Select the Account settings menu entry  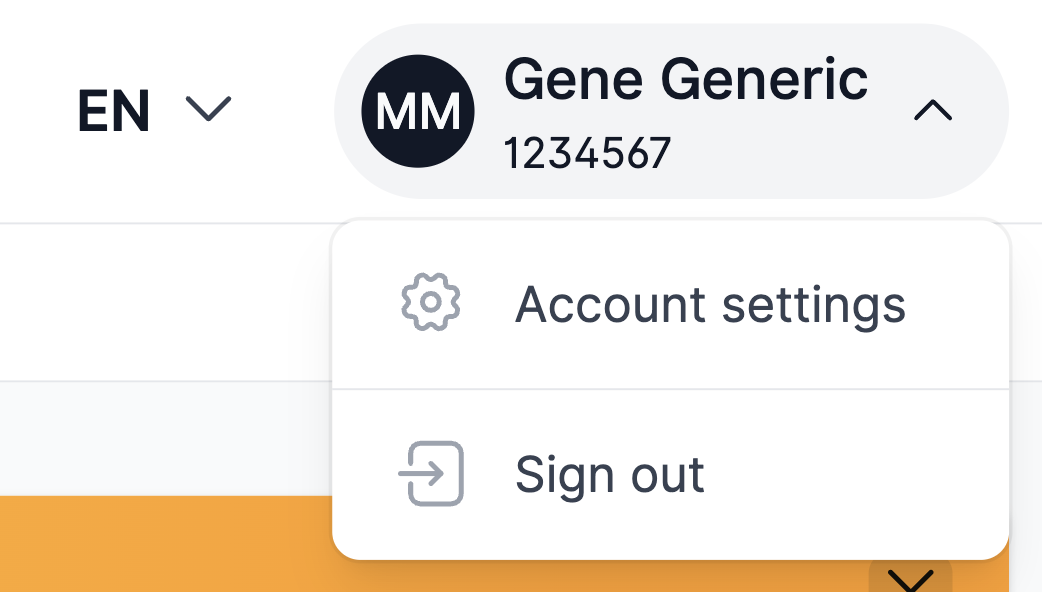671,304
